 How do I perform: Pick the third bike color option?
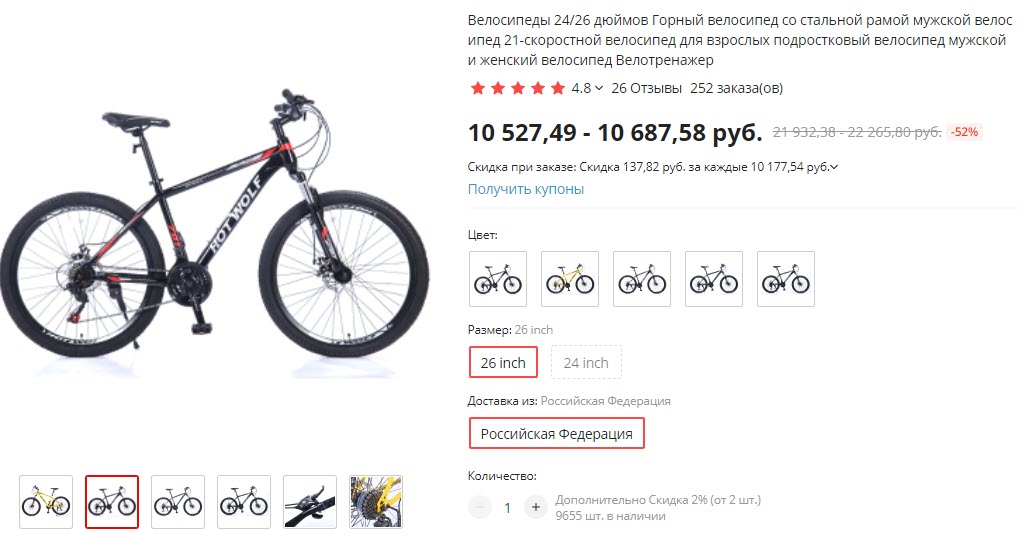[x=642, y=278]
